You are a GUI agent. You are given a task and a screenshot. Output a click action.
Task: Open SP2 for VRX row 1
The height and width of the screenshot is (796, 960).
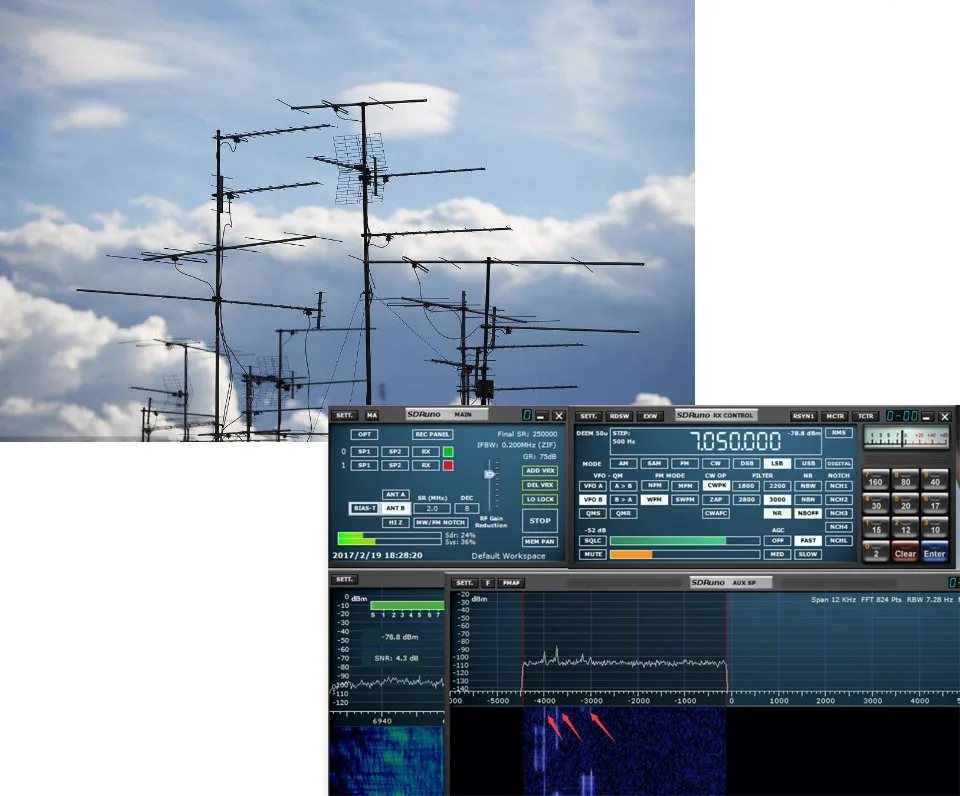pyautogui.click(x=395, y=465)
